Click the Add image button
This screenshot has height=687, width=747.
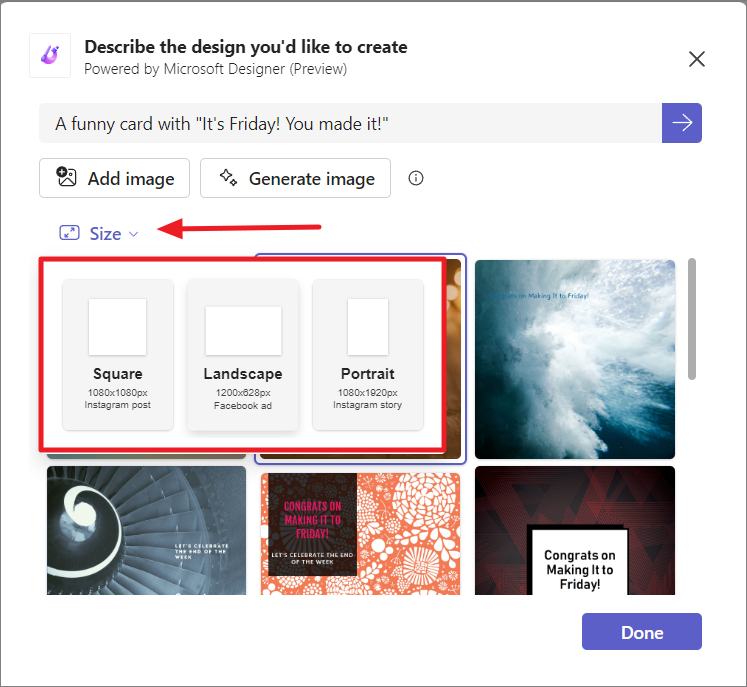pyautogui.click(x=114, y=178)
